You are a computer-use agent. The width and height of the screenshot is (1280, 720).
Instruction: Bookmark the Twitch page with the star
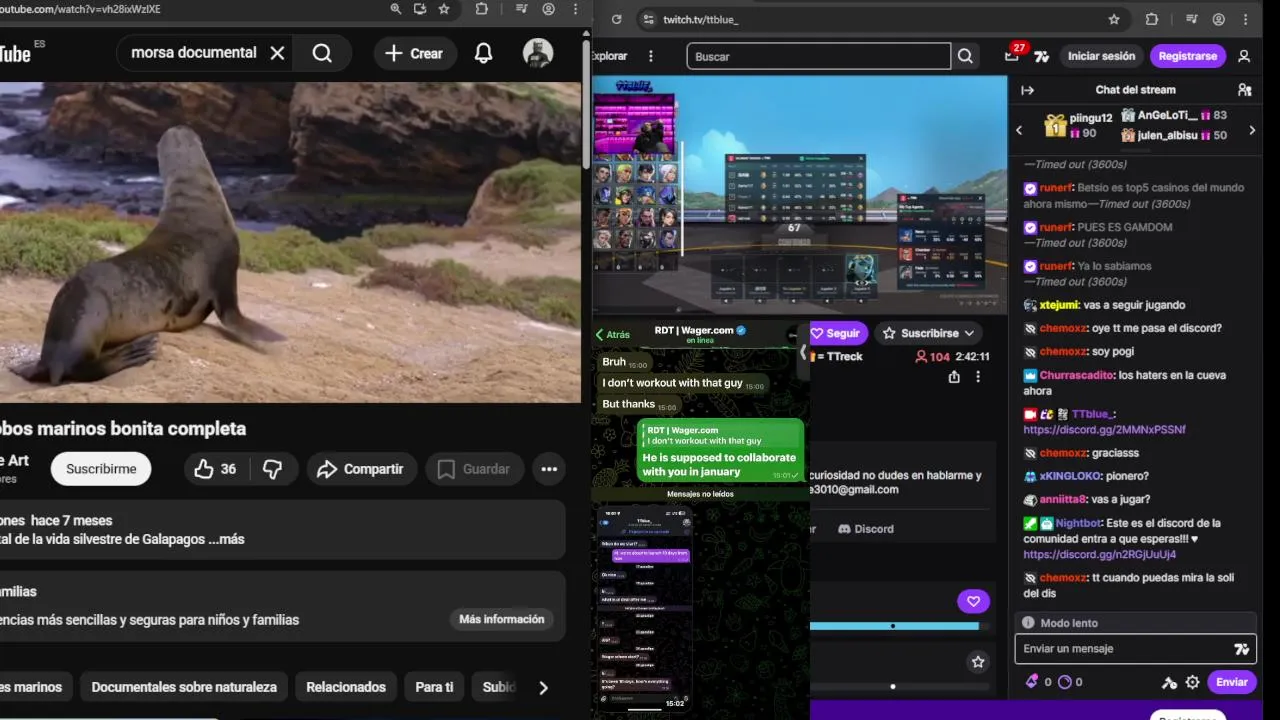pos(1114,19)
